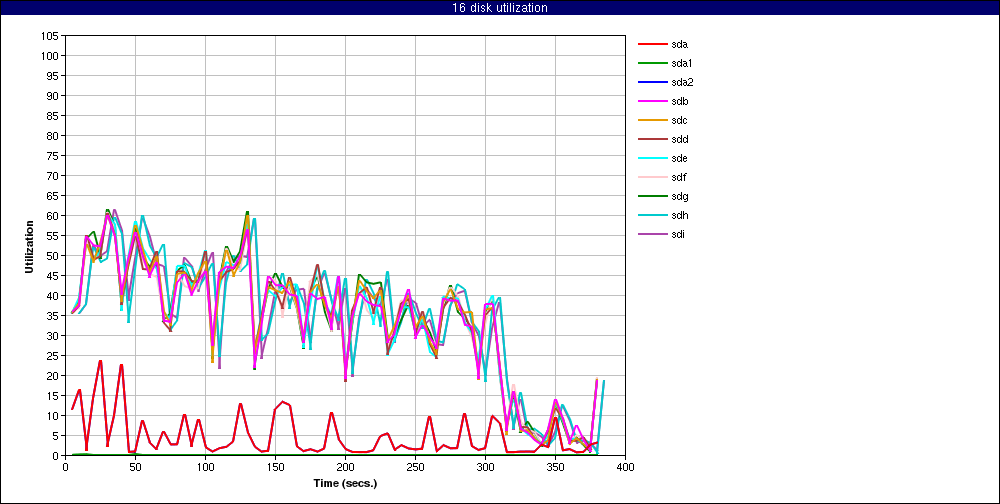1000x504 pixels.
Task: Click the 105 y-axis tick label
Action: [52, 36]
